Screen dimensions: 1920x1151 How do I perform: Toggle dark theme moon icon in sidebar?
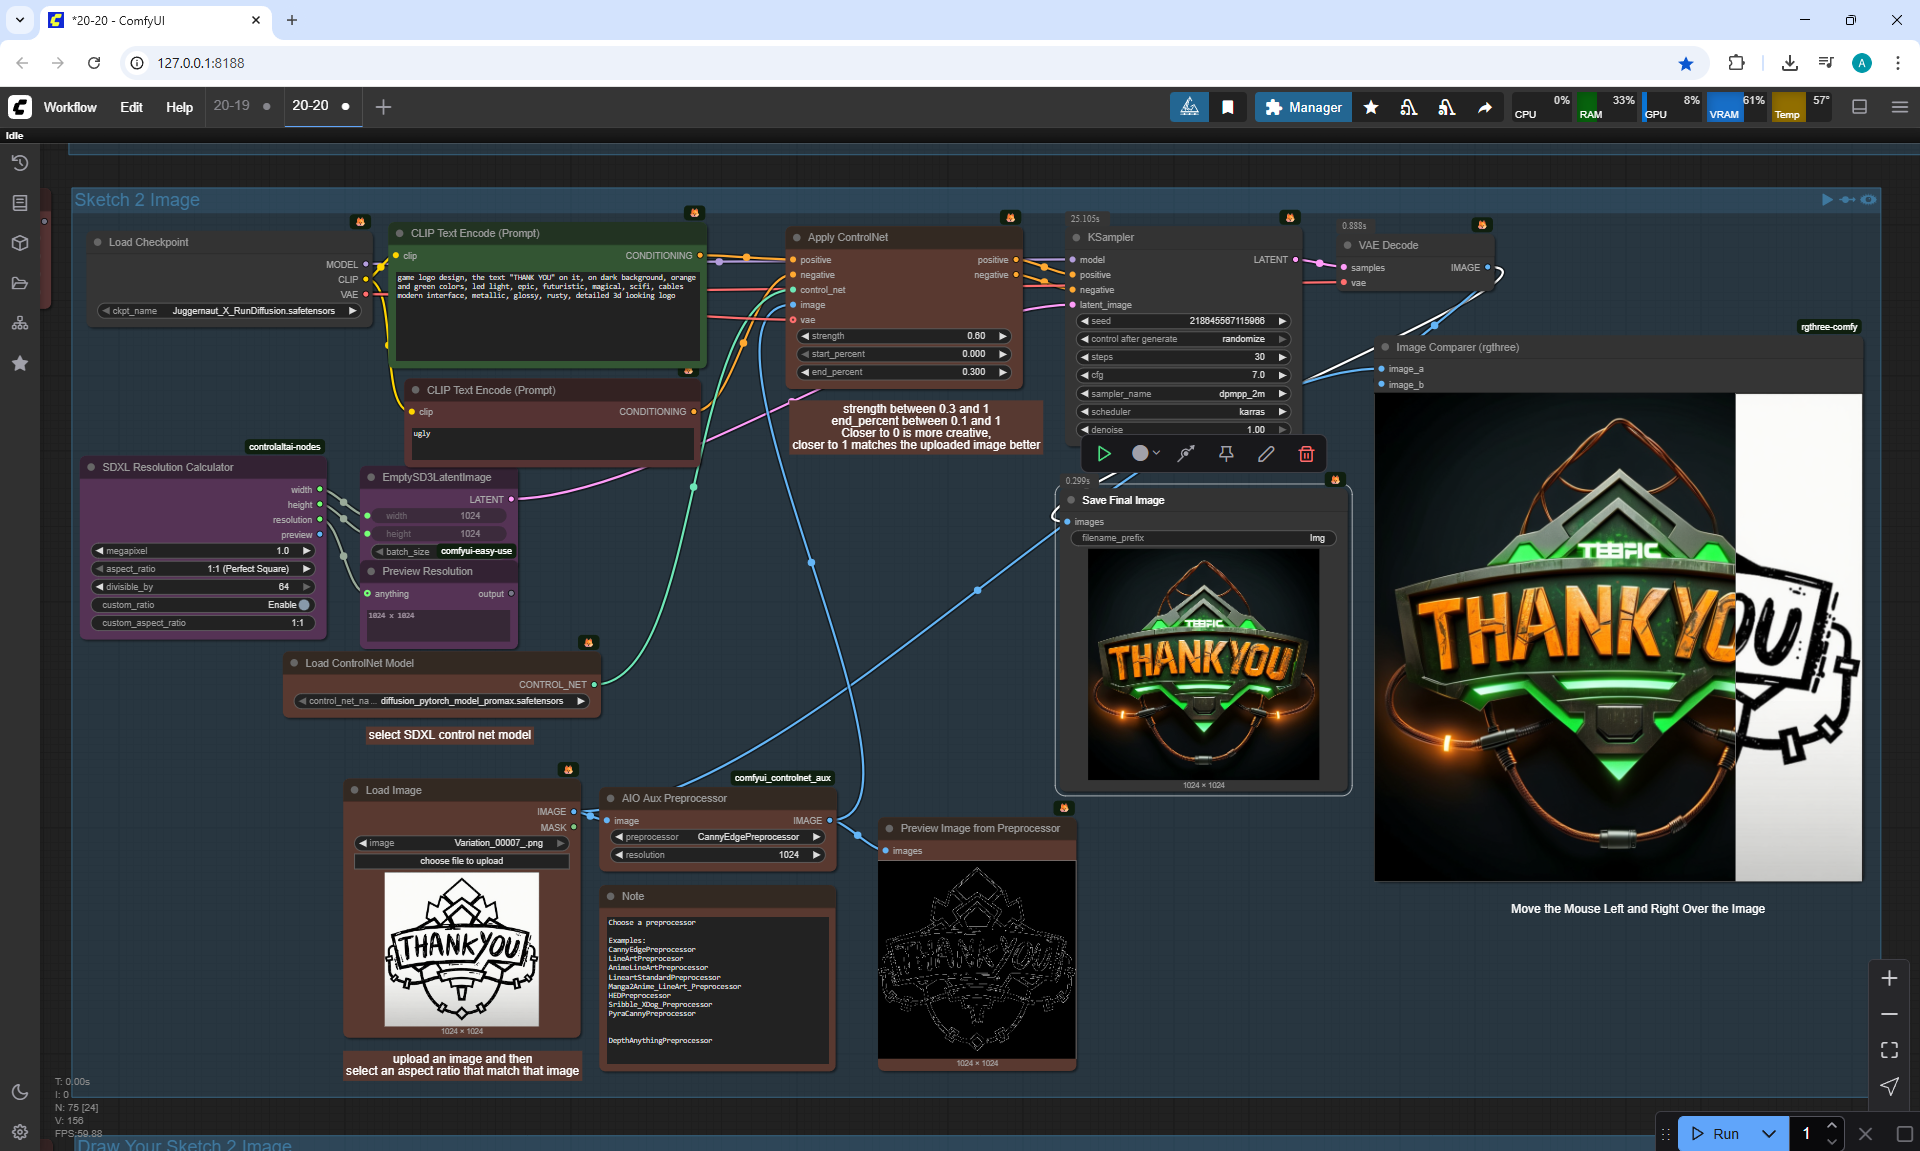(x=19, y=1092)
